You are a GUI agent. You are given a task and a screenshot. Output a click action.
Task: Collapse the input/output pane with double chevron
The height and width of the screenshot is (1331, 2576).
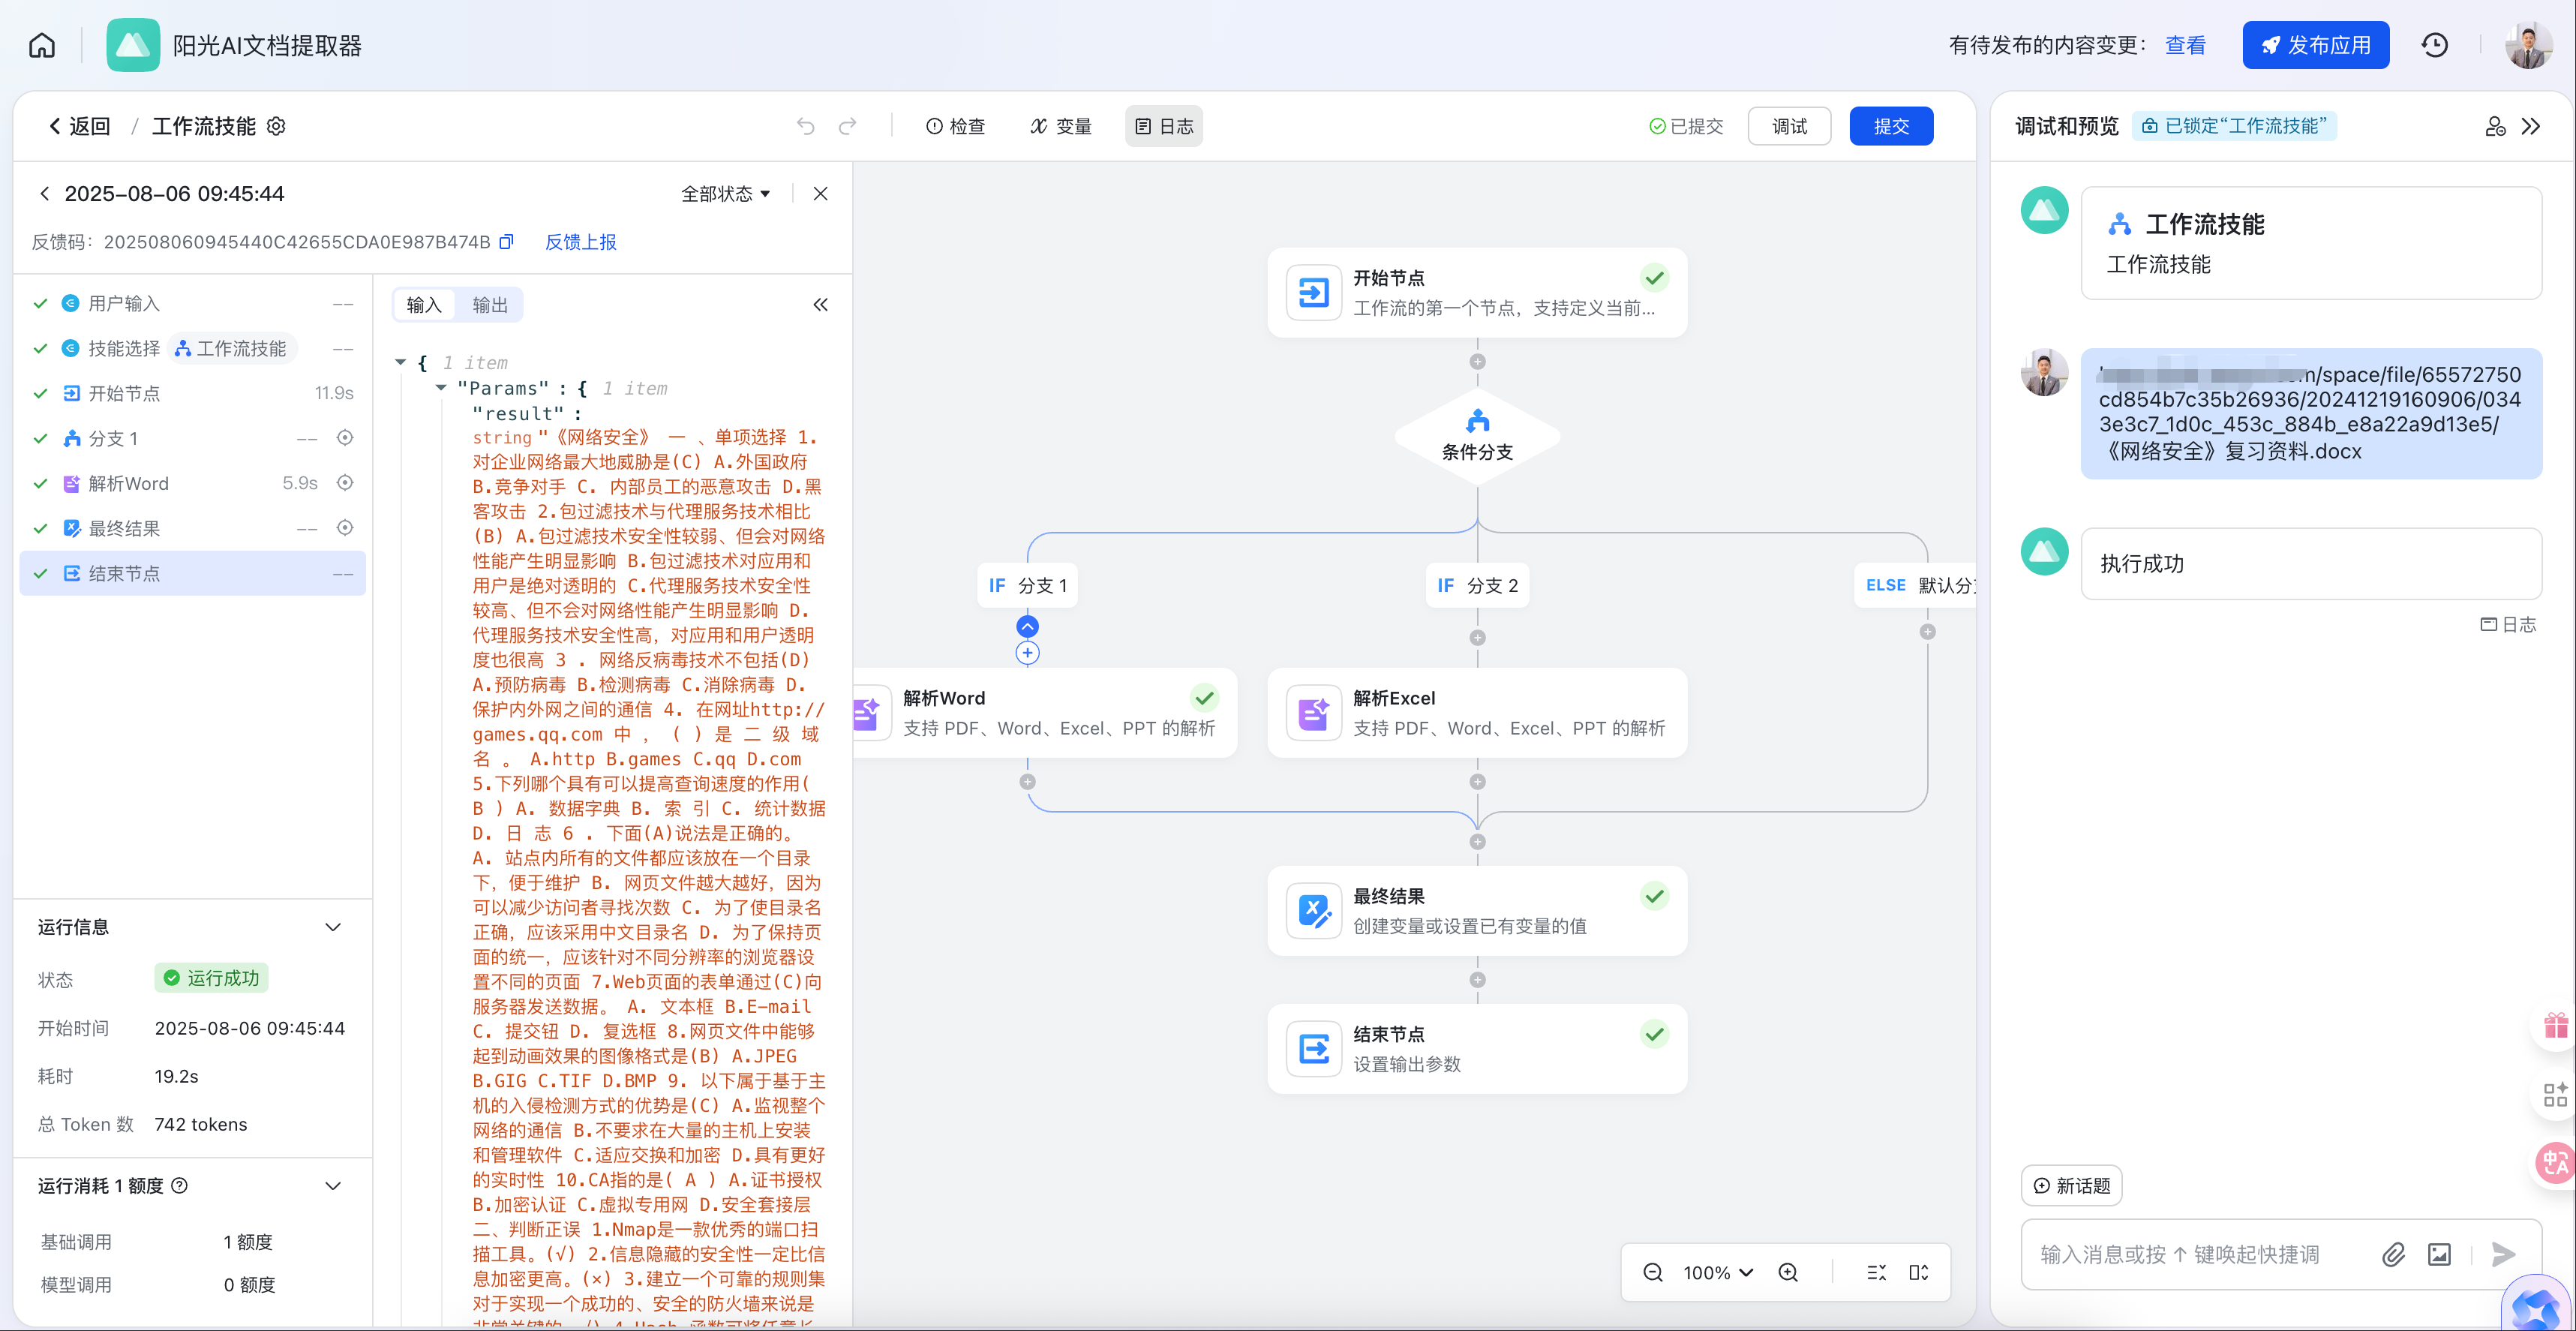820,305
